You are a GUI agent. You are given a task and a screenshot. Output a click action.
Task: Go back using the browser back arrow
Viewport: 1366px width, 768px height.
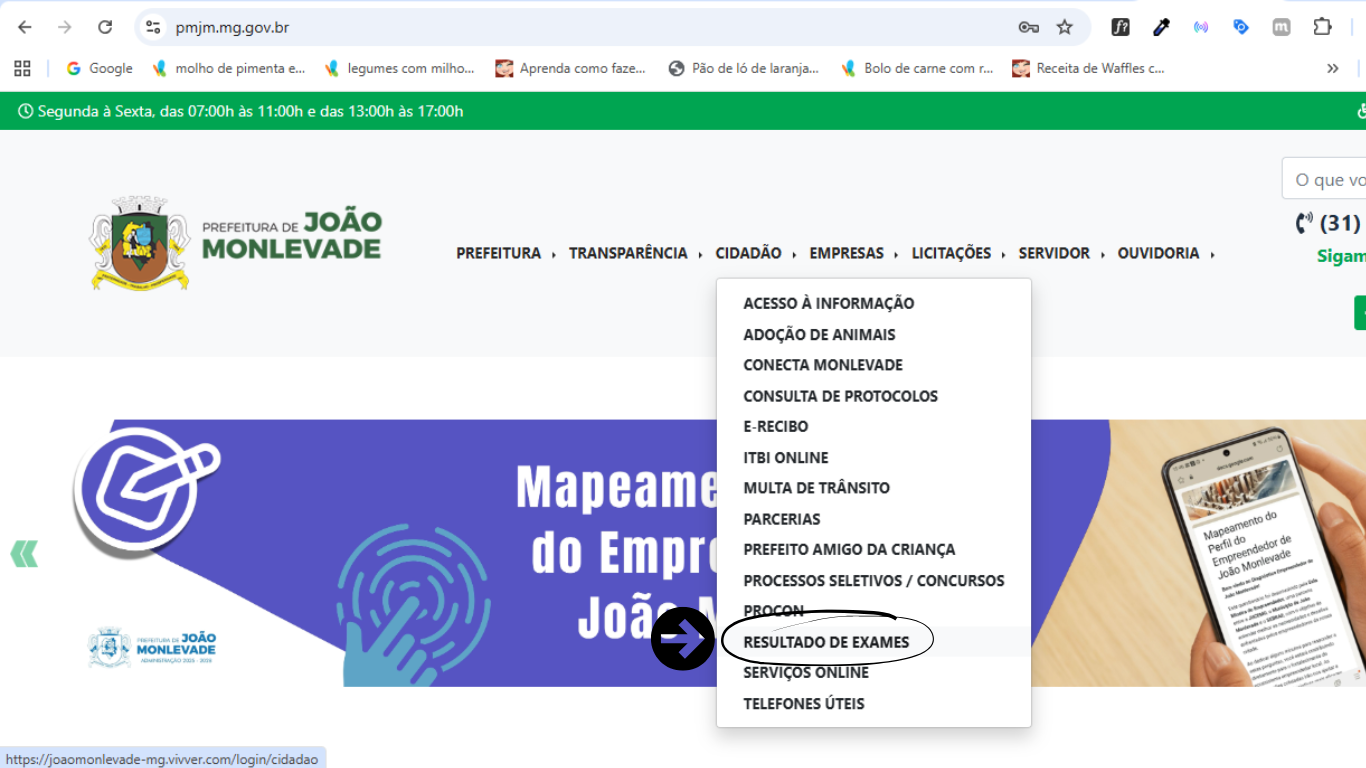tap(25, 27)
